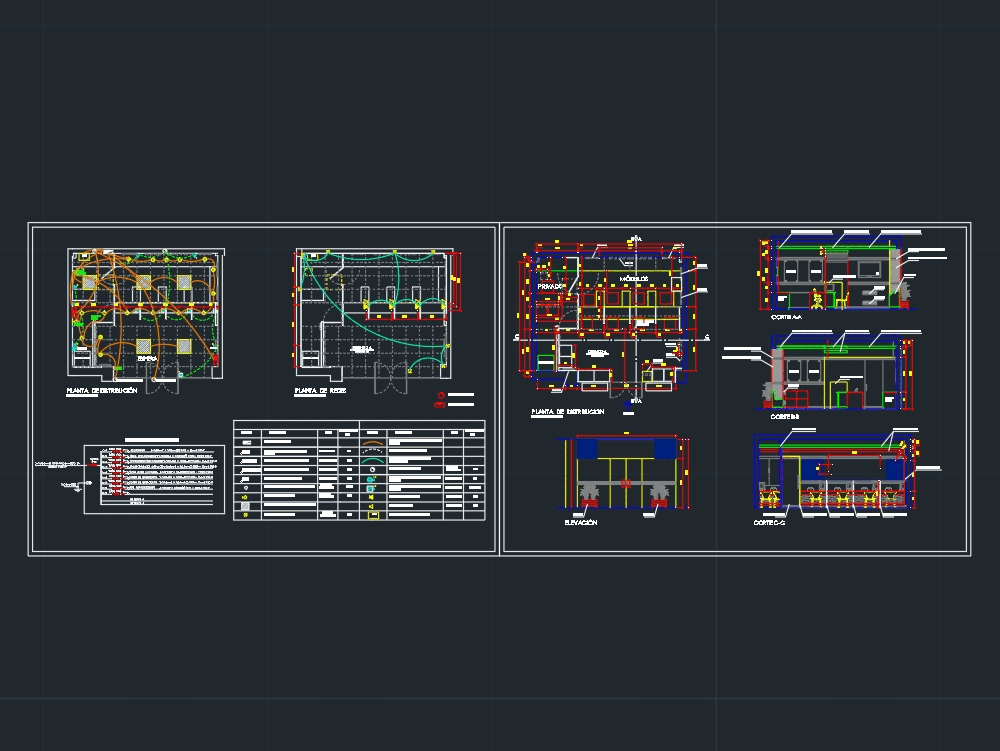The width and height of the screenshot is (1000, 751).
Task: Click the green plant symbol in ELEVACIÓN view
Action: coord(589,491)
